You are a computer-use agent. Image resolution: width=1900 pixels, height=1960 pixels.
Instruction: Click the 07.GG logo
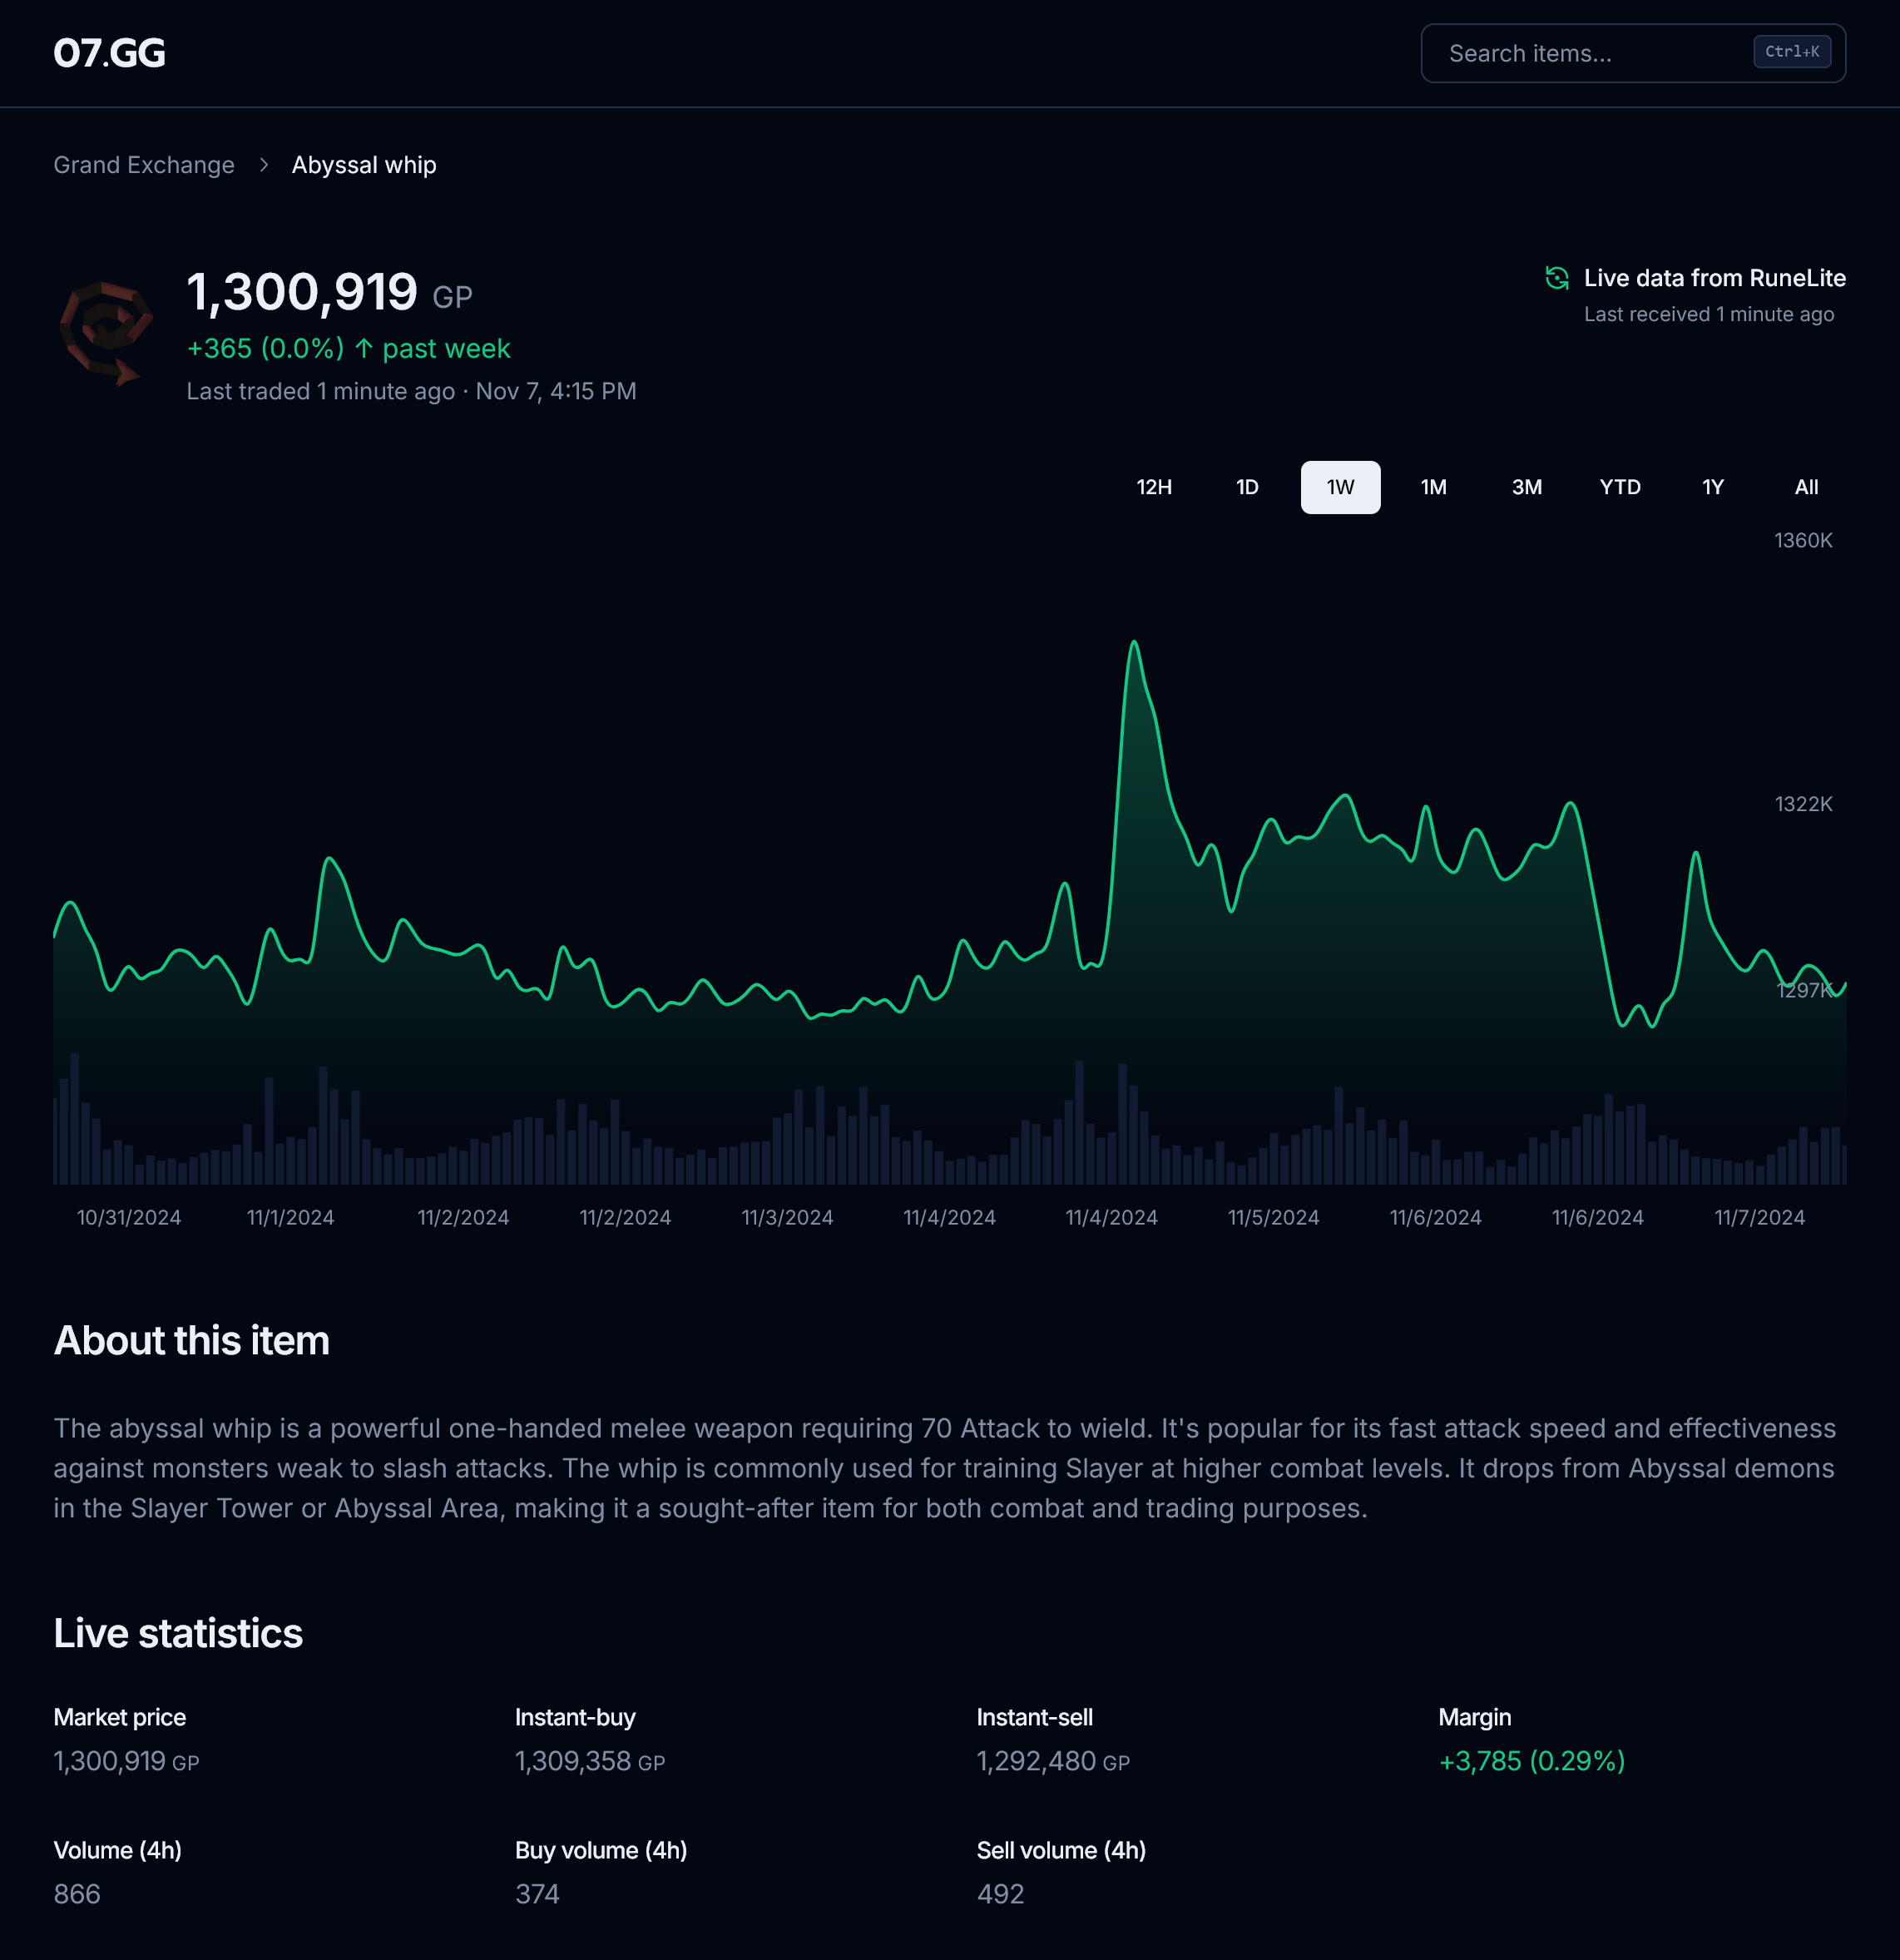point(110,54)
